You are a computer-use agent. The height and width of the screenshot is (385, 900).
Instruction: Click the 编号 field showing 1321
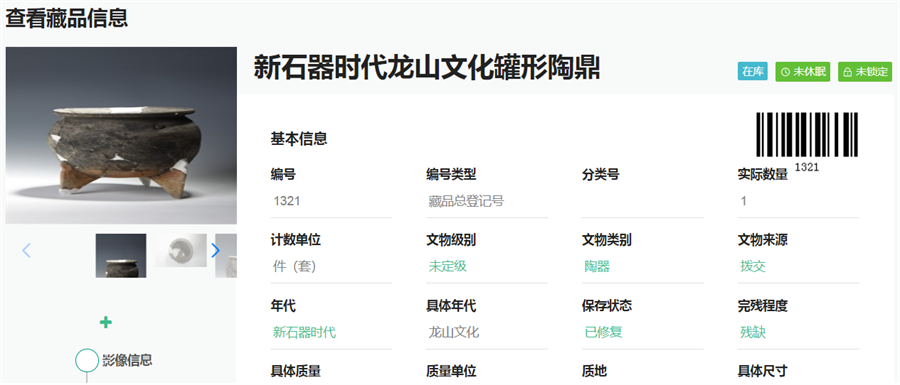pyautogui.click(x=331, y=201)
